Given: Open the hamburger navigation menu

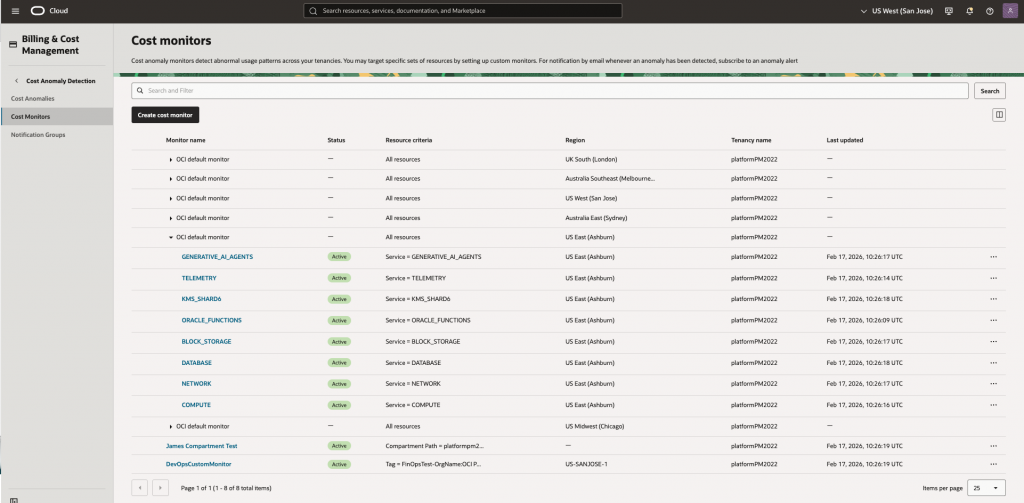Looking at the screenshot, I should click(16, 11).
